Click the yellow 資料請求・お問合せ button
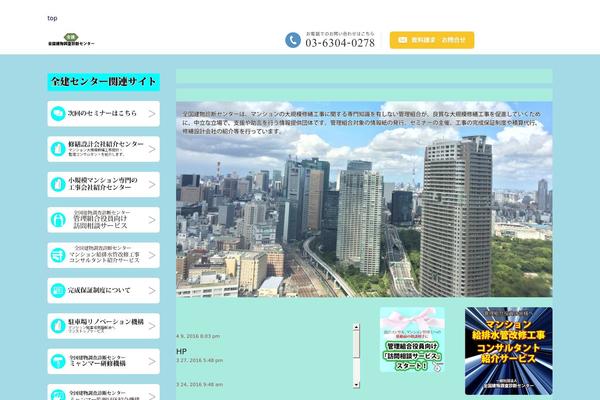This screenshot has width=600, height=400. pyautogui.click(x=432, y=40)
